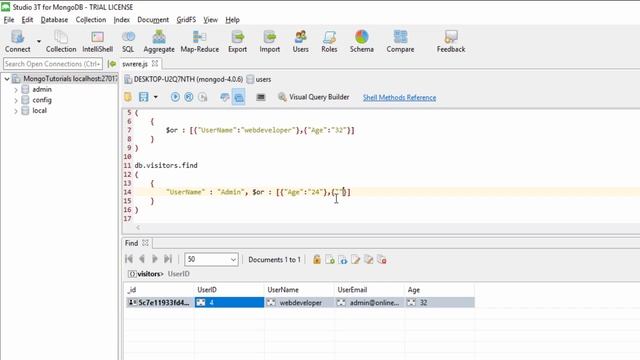Open the Shell Methods Reference link
Viewport: 640px width, 360px height.
click(400, 98)
